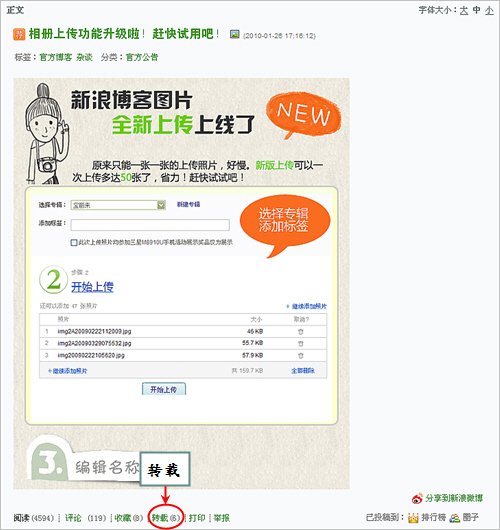Click the file name img20090222105620.jpg
The height and width of the screenshot is (530, 500).
91,356
